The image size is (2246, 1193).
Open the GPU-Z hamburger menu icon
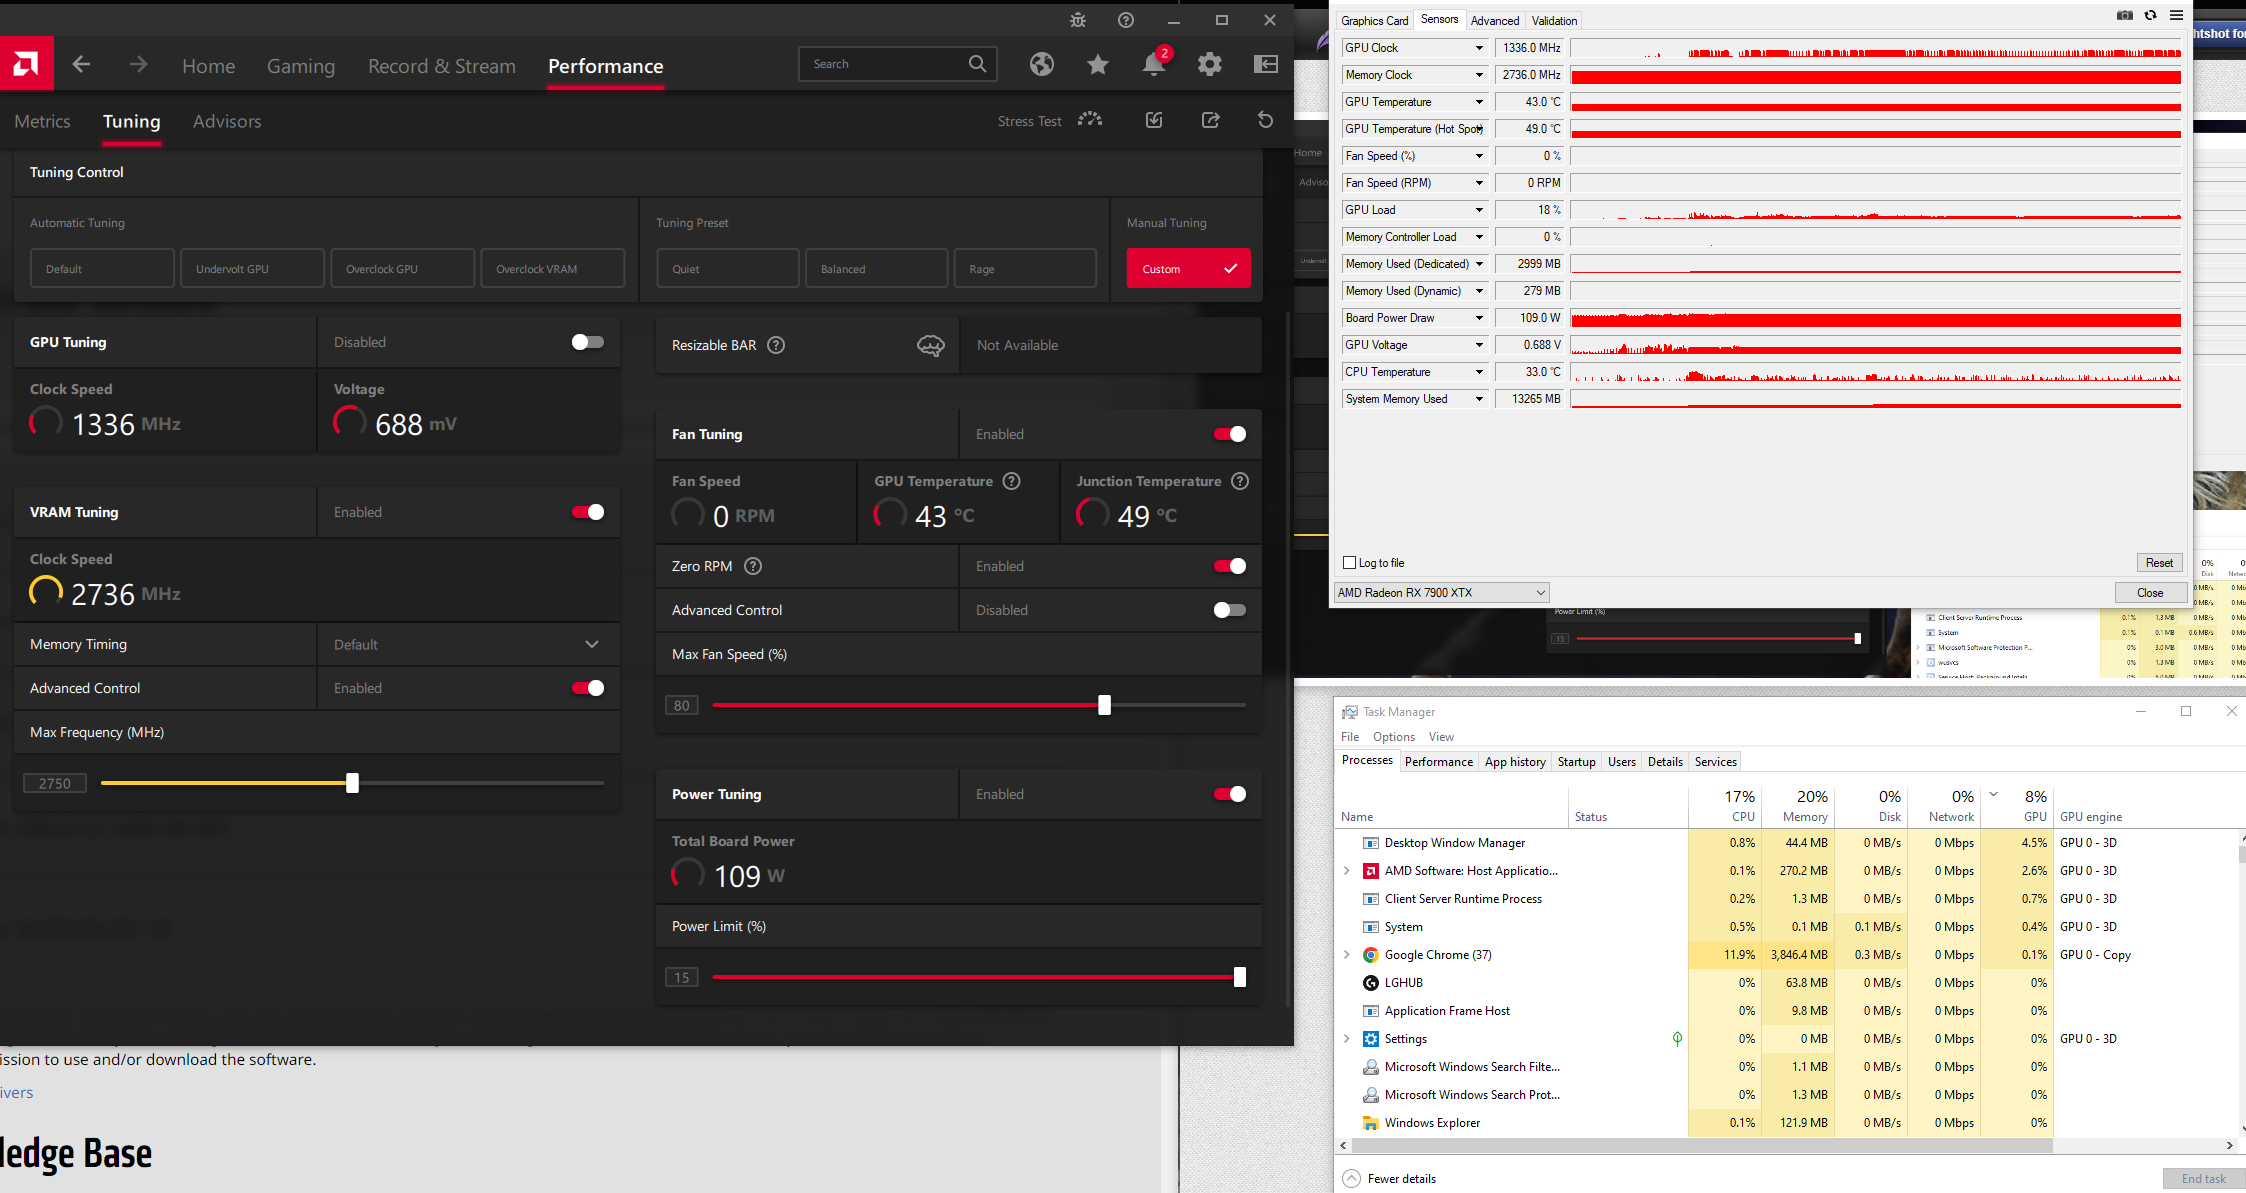(2176, 15)
